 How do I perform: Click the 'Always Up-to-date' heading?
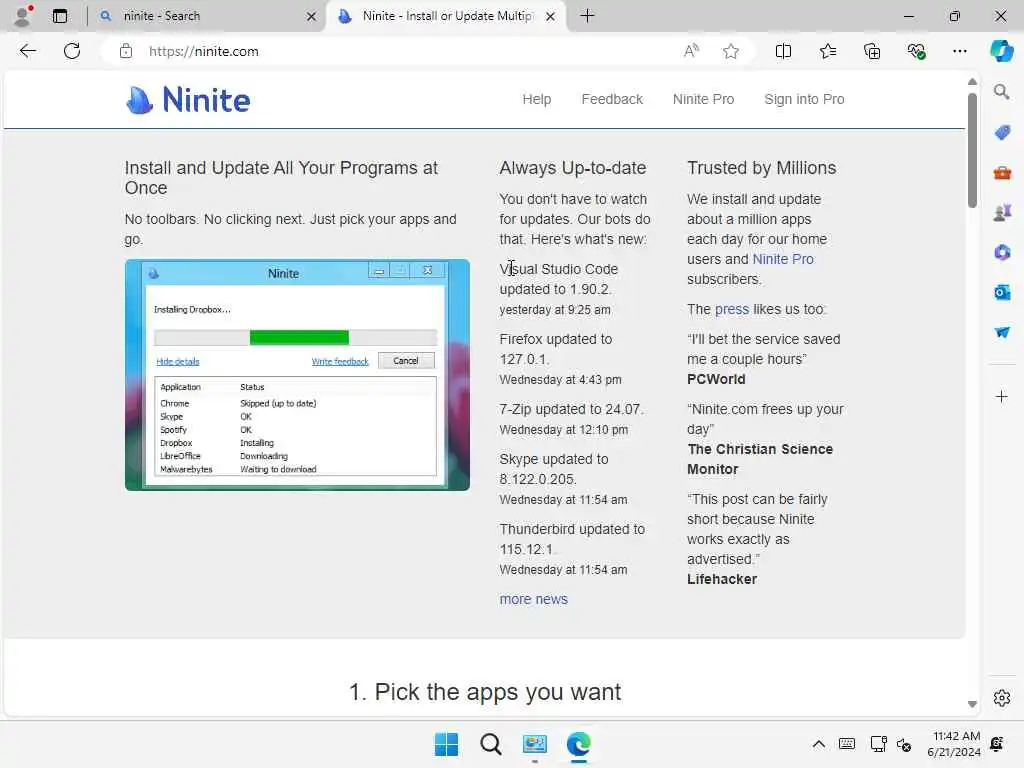point(573,168)
